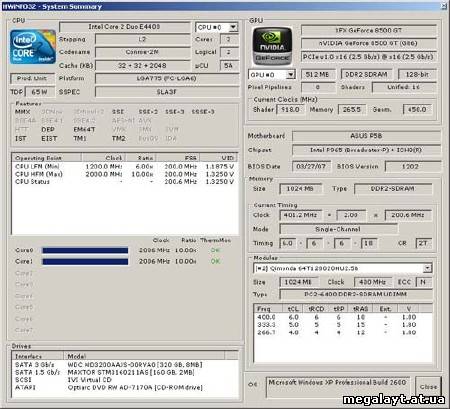450x409 pixels.
Task: Click the Motherboard ASUS P5B field
Action: 366,136
